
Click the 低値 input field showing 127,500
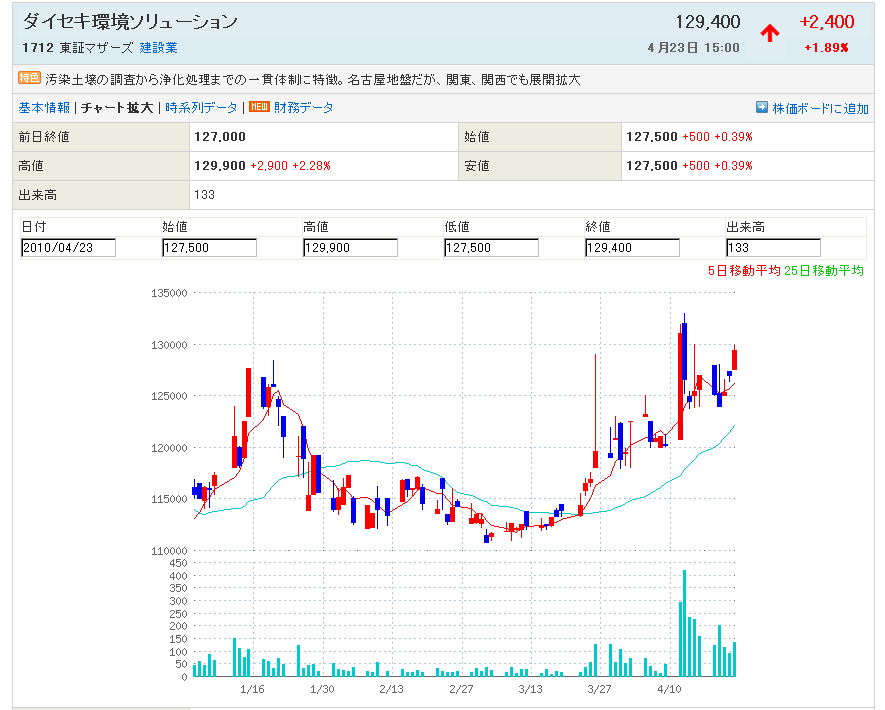pyautogui.click(x=492, y=248)
